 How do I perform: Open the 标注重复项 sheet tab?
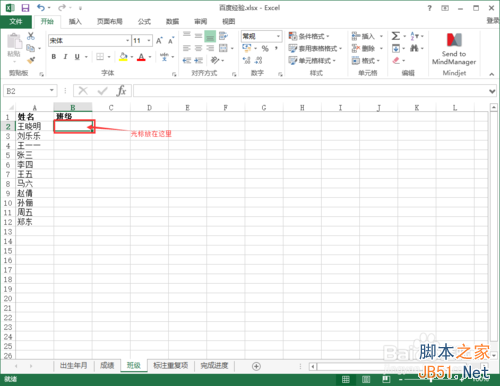171,366
